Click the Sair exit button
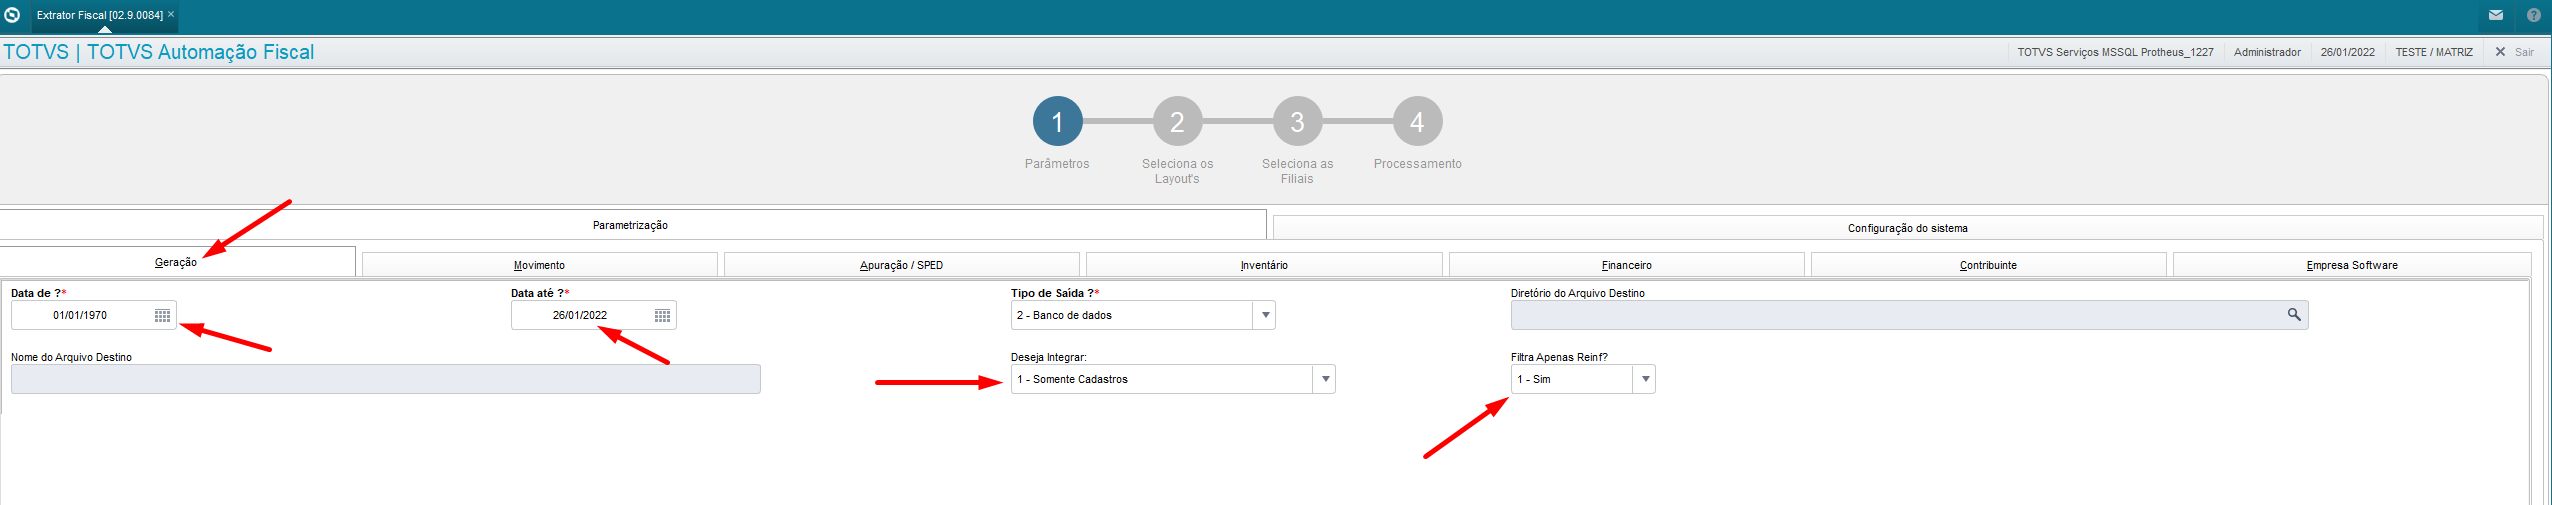Image resolution: width=2552 pixels, height=505 pixels. tap(2515, 52)
